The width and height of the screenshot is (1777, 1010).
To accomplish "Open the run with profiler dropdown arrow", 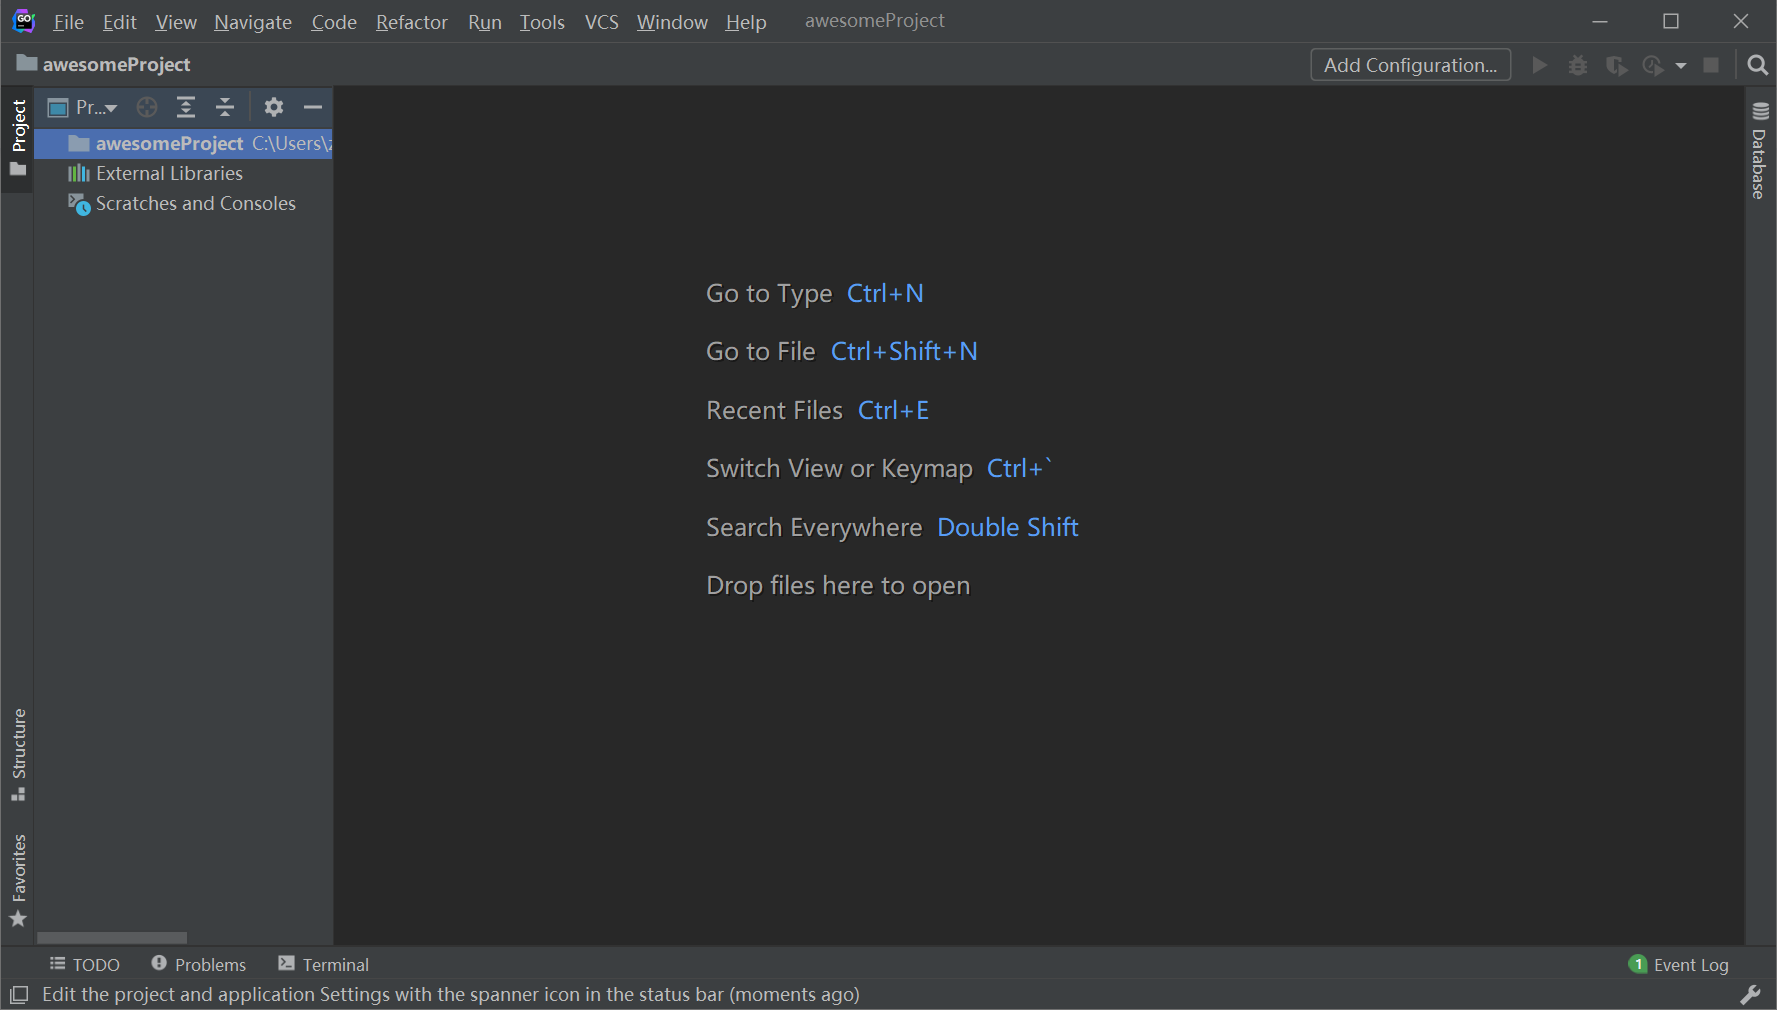I will pos(1681,65).
